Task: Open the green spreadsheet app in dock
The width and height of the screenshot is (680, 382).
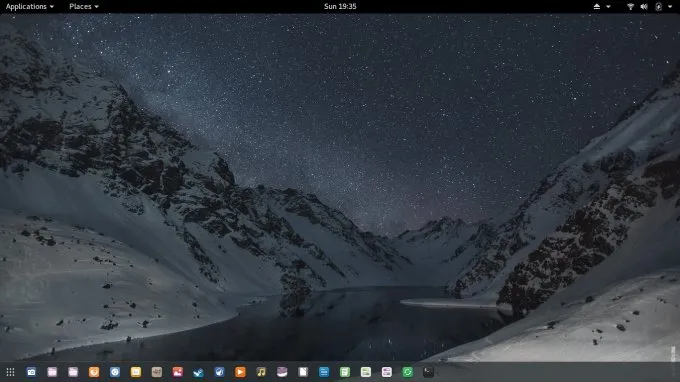Action: click(345, 372)
